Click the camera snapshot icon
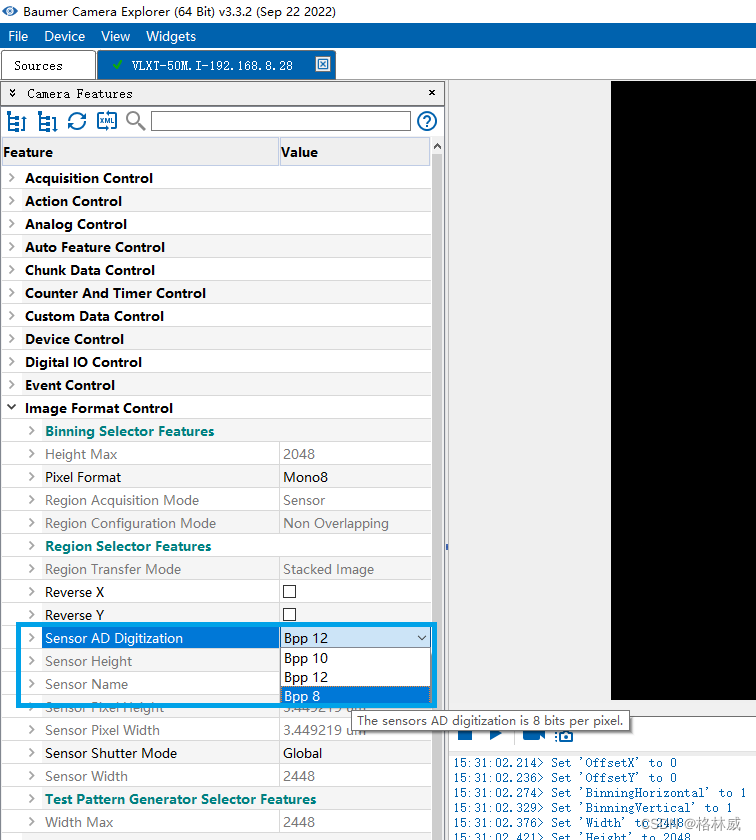The height and width of the screenshot is (840, 756). tap(564, 737)
